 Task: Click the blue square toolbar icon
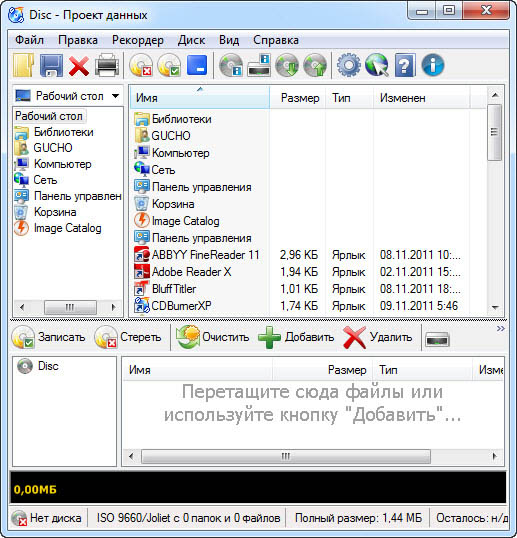tap(197, 65)
